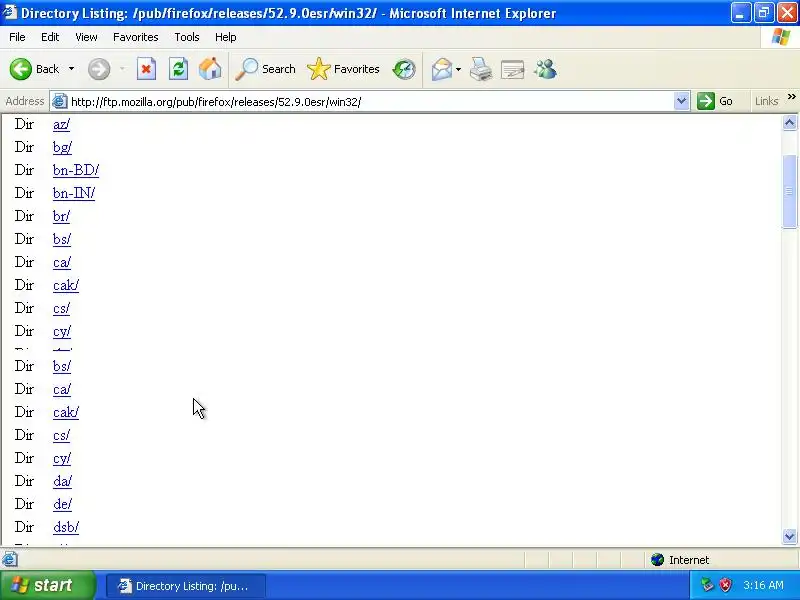Click the Dir text beside bn-BD/

[24, 170]
